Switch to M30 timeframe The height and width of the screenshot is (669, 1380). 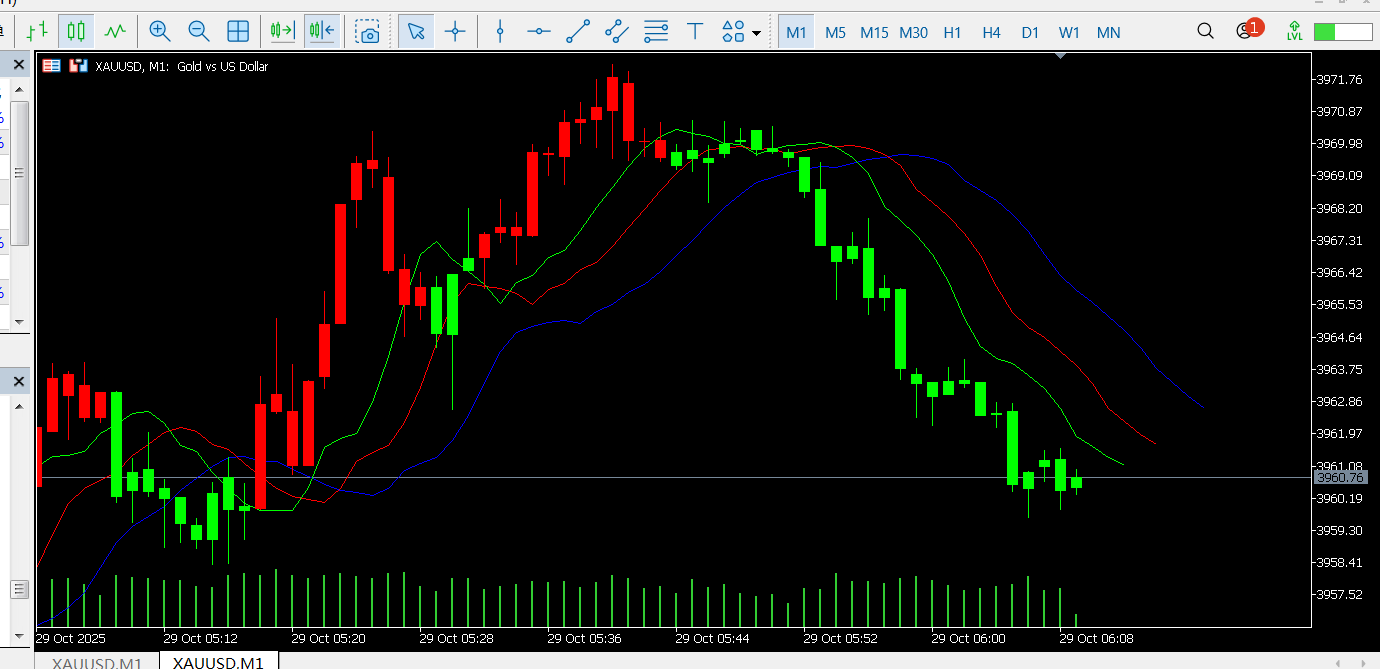(913, 32)
